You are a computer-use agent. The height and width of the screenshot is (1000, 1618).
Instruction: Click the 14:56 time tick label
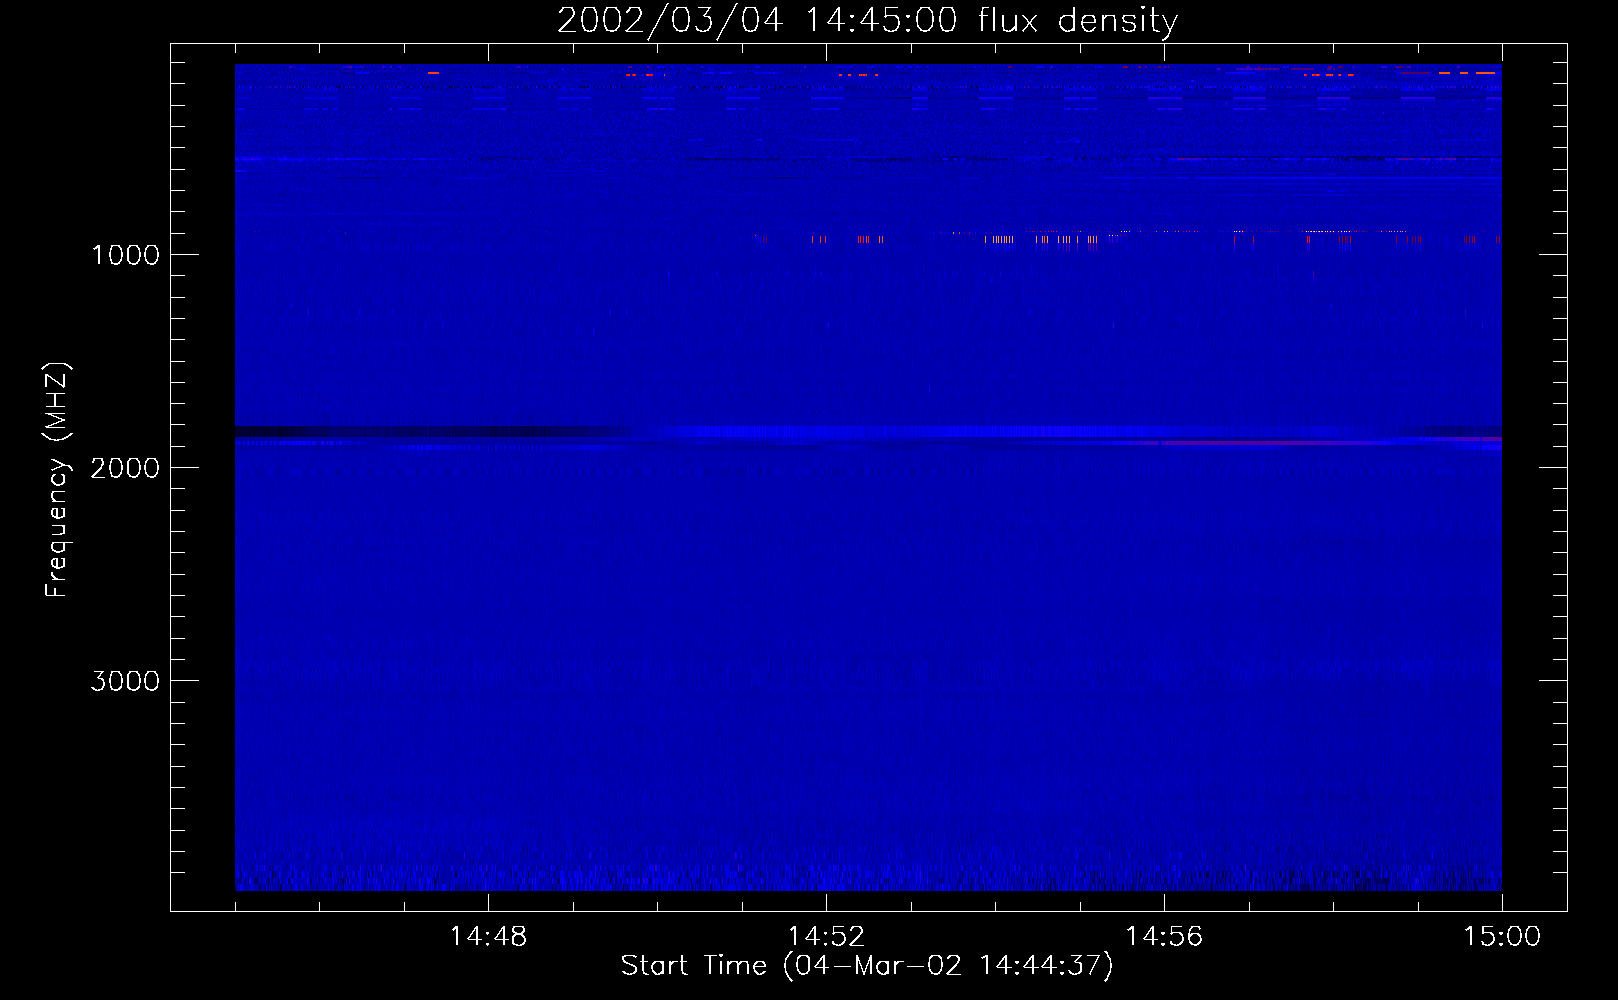click(x=1164, y=937)
